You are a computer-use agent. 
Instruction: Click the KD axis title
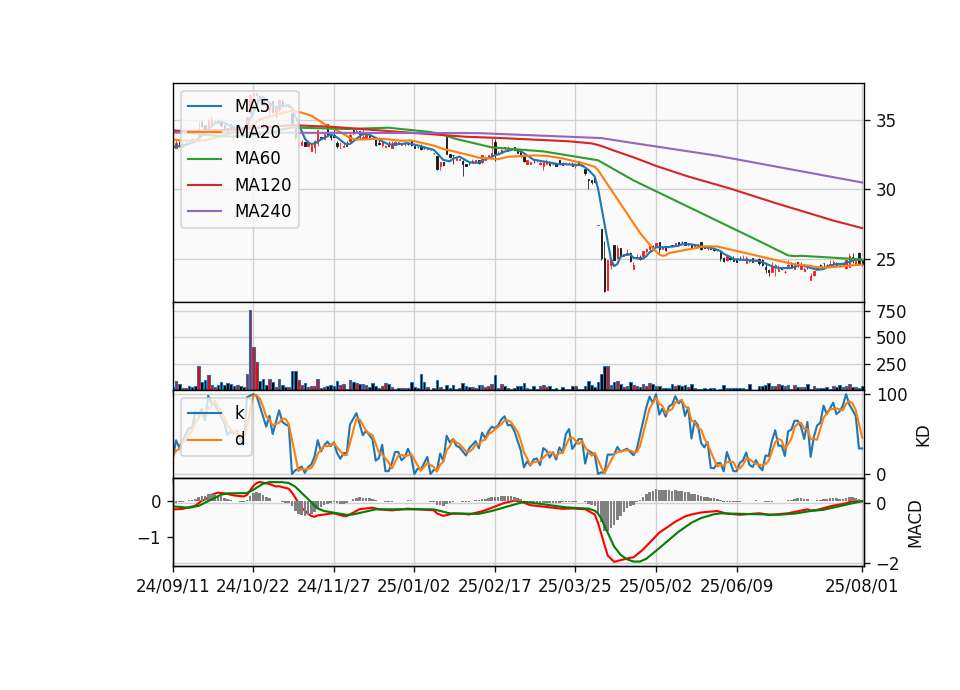click(x=922, y=436)
